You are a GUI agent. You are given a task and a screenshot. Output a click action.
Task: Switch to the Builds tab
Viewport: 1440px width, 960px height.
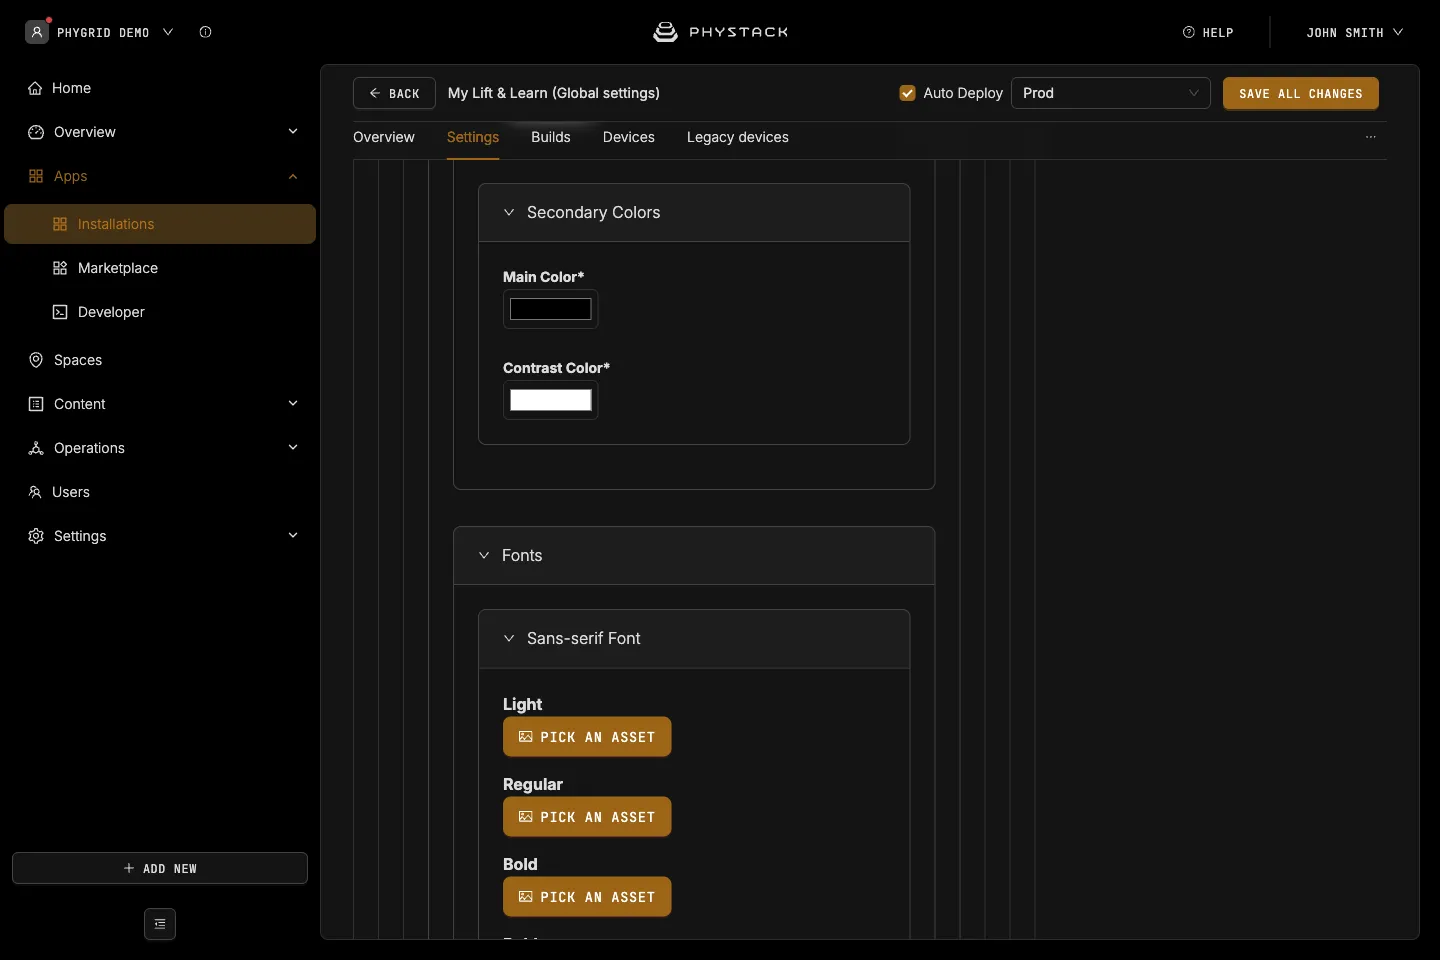tap(551, 137)
